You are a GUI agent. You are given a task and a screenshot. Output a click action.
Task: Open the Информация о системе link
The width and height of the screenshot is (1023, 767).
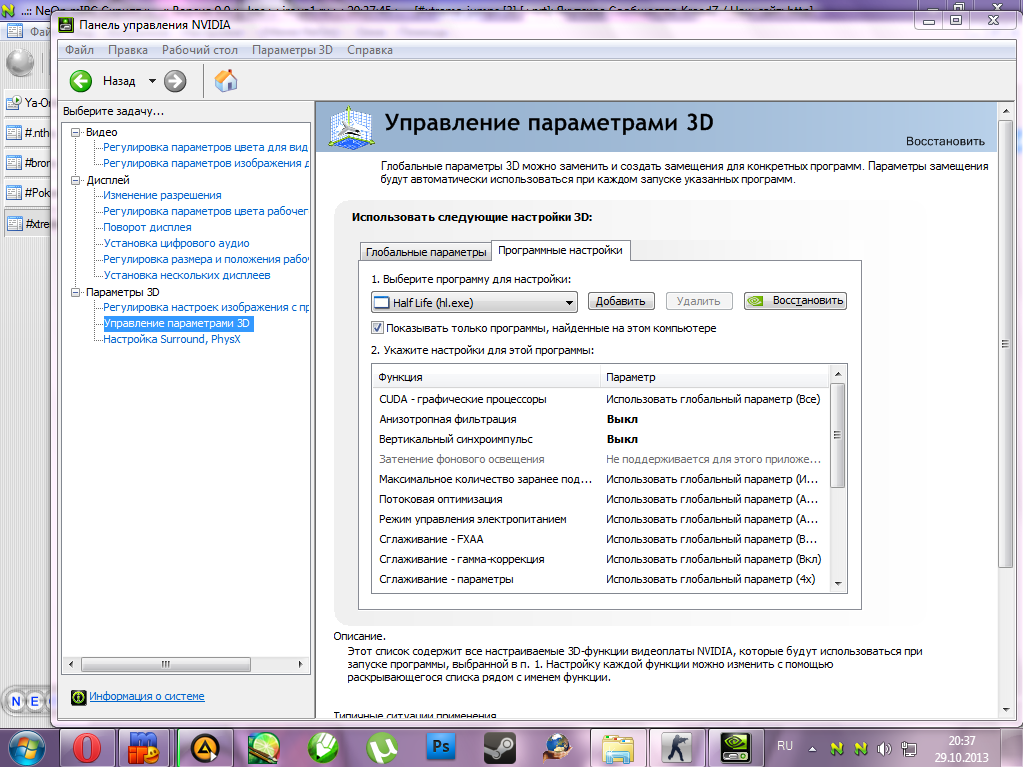(147, 697)
